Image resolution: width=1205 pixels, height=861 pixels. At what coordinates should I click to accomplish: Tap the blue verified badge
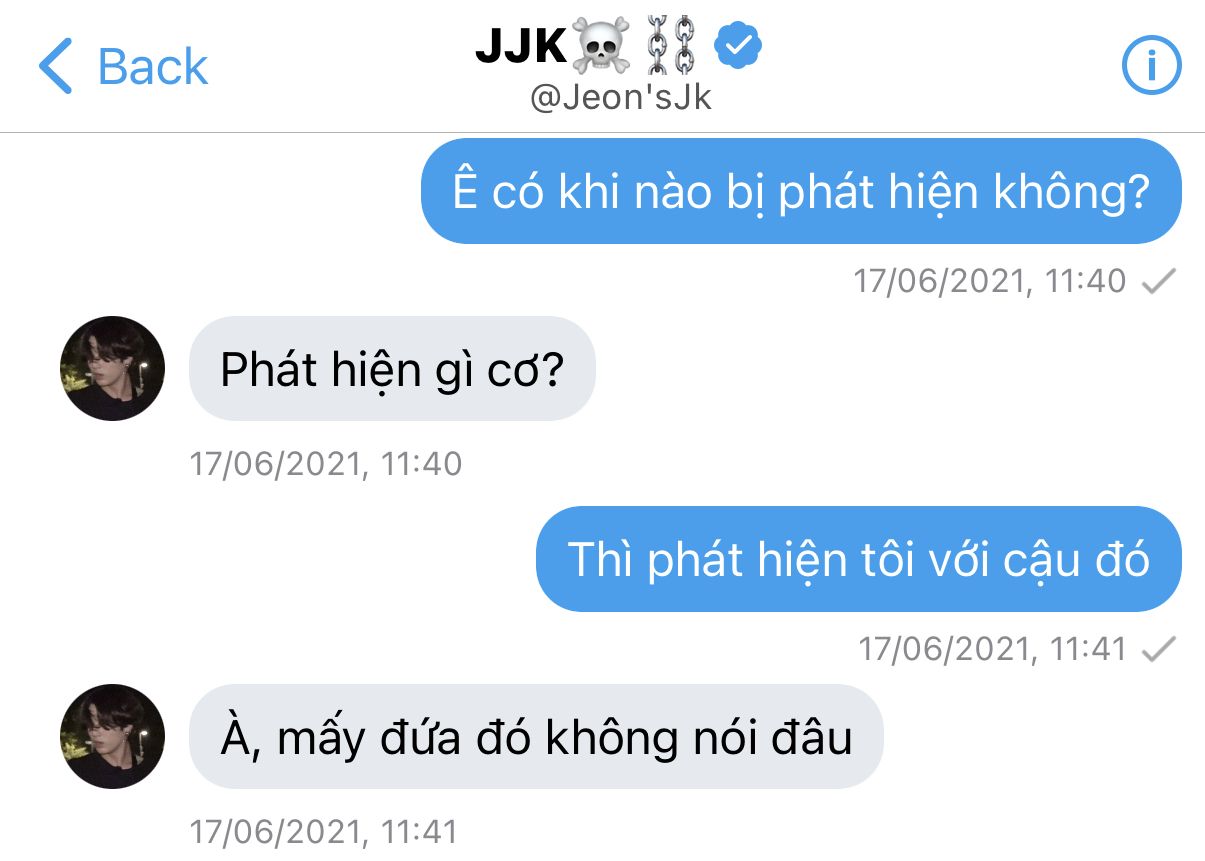tap(741, 44)
